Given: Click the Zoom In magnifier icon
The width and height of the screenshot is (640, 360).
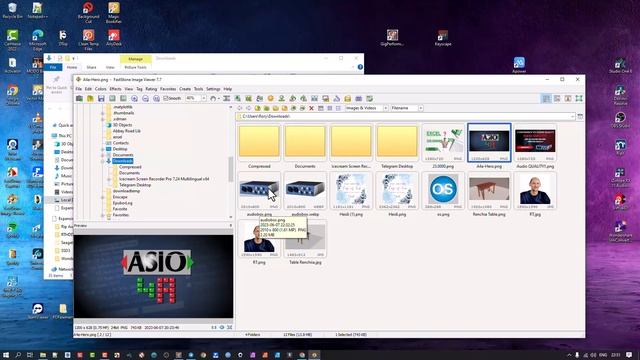Looking at the screenshot, I should (134, 98).
